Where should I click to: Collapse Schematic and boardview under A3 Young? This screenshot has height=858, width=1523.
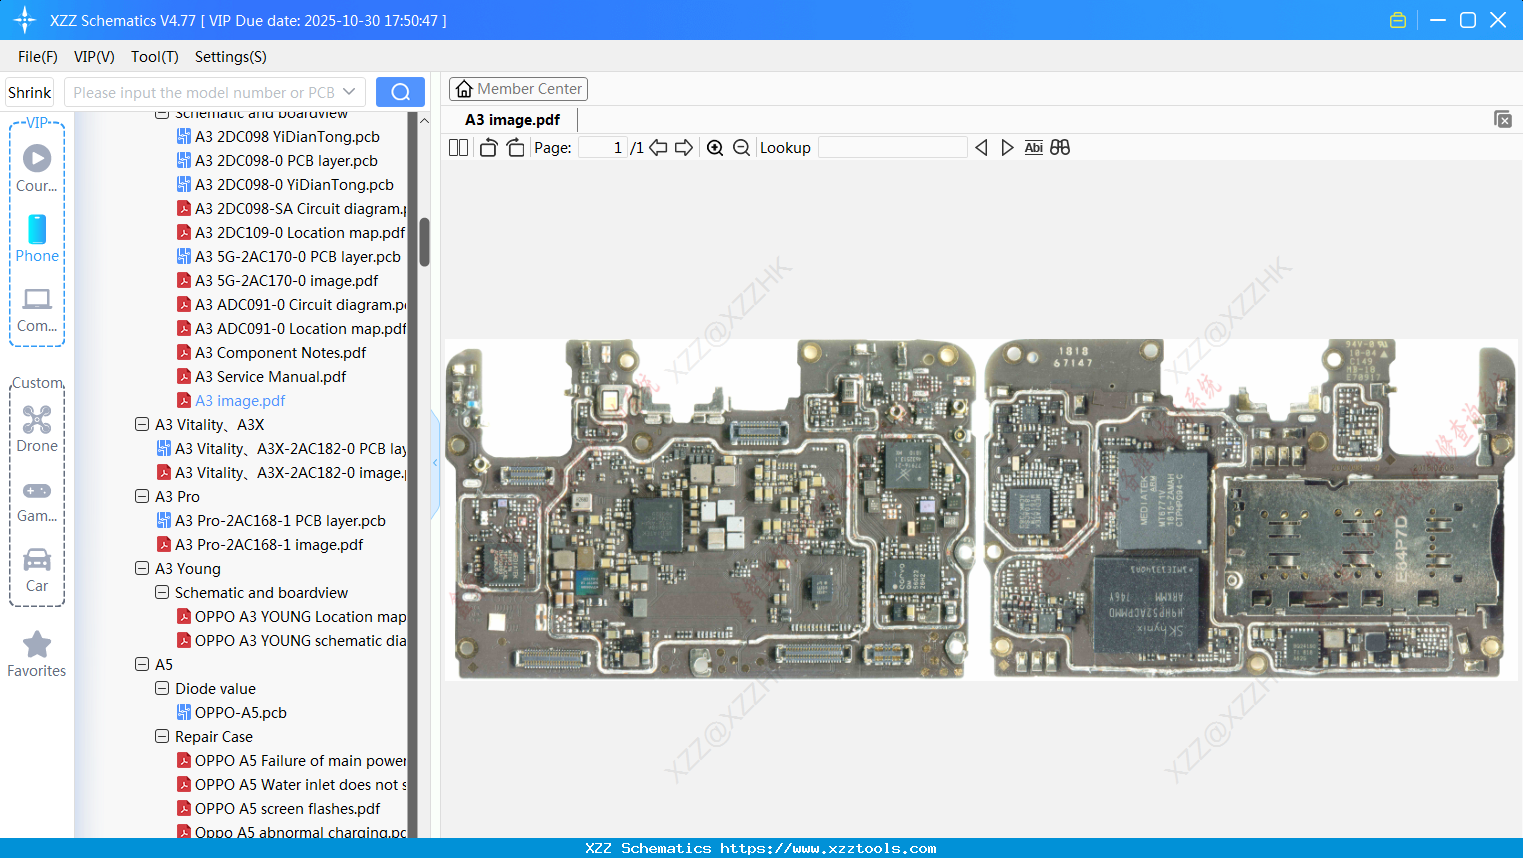162,592
